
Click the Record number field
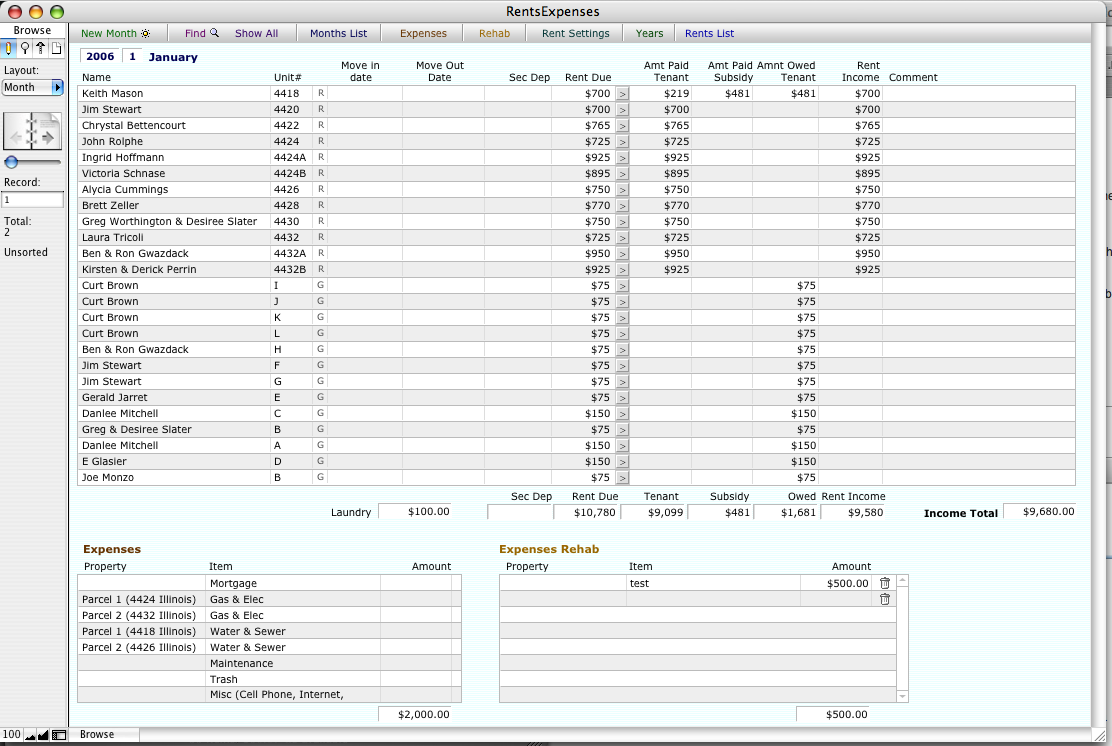pos(33,200)
